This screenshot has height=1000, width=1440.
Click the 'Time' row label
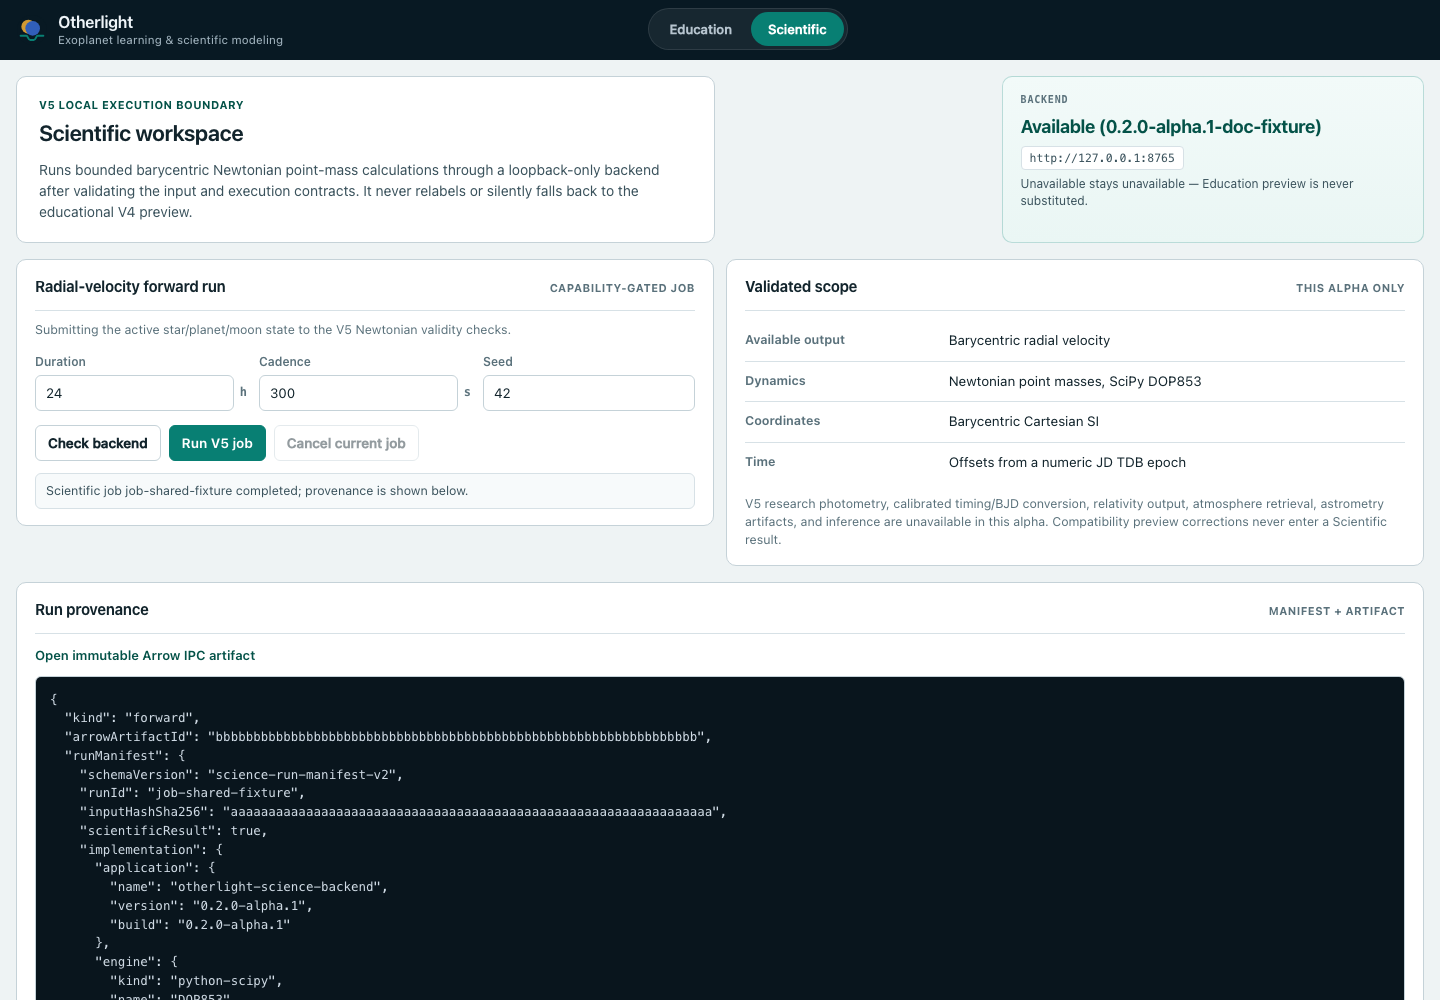tap(760, 462)
